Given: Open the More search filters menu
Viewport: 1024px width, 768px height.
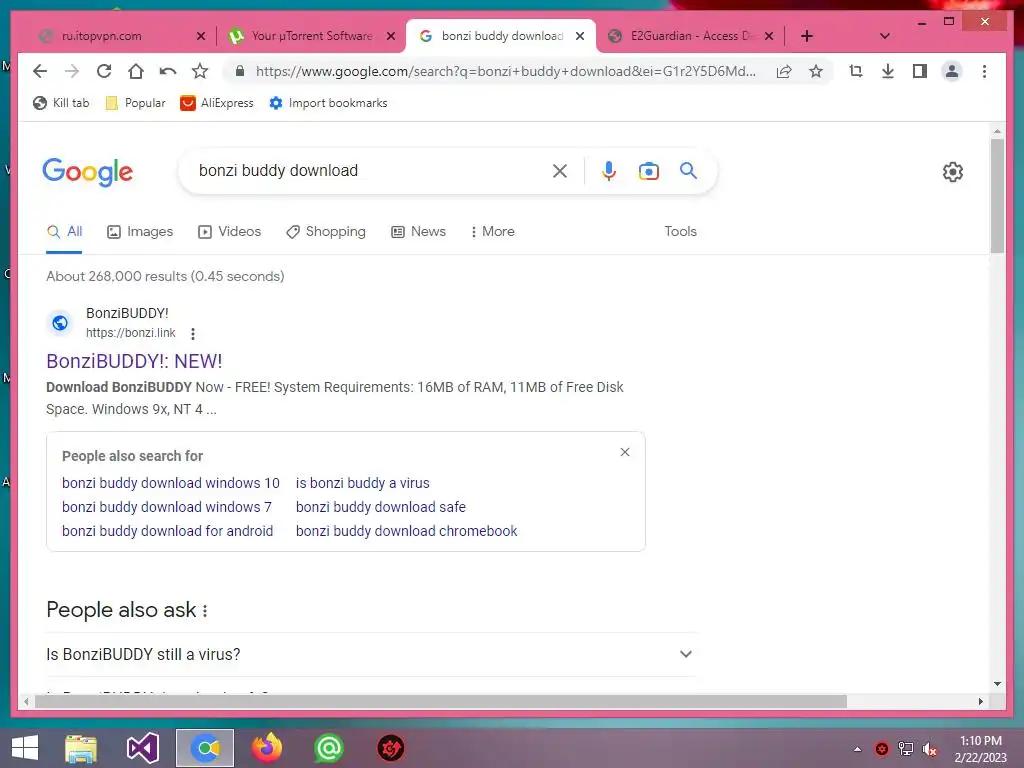Looking at the screenshot, I should [x=492, y=232].
